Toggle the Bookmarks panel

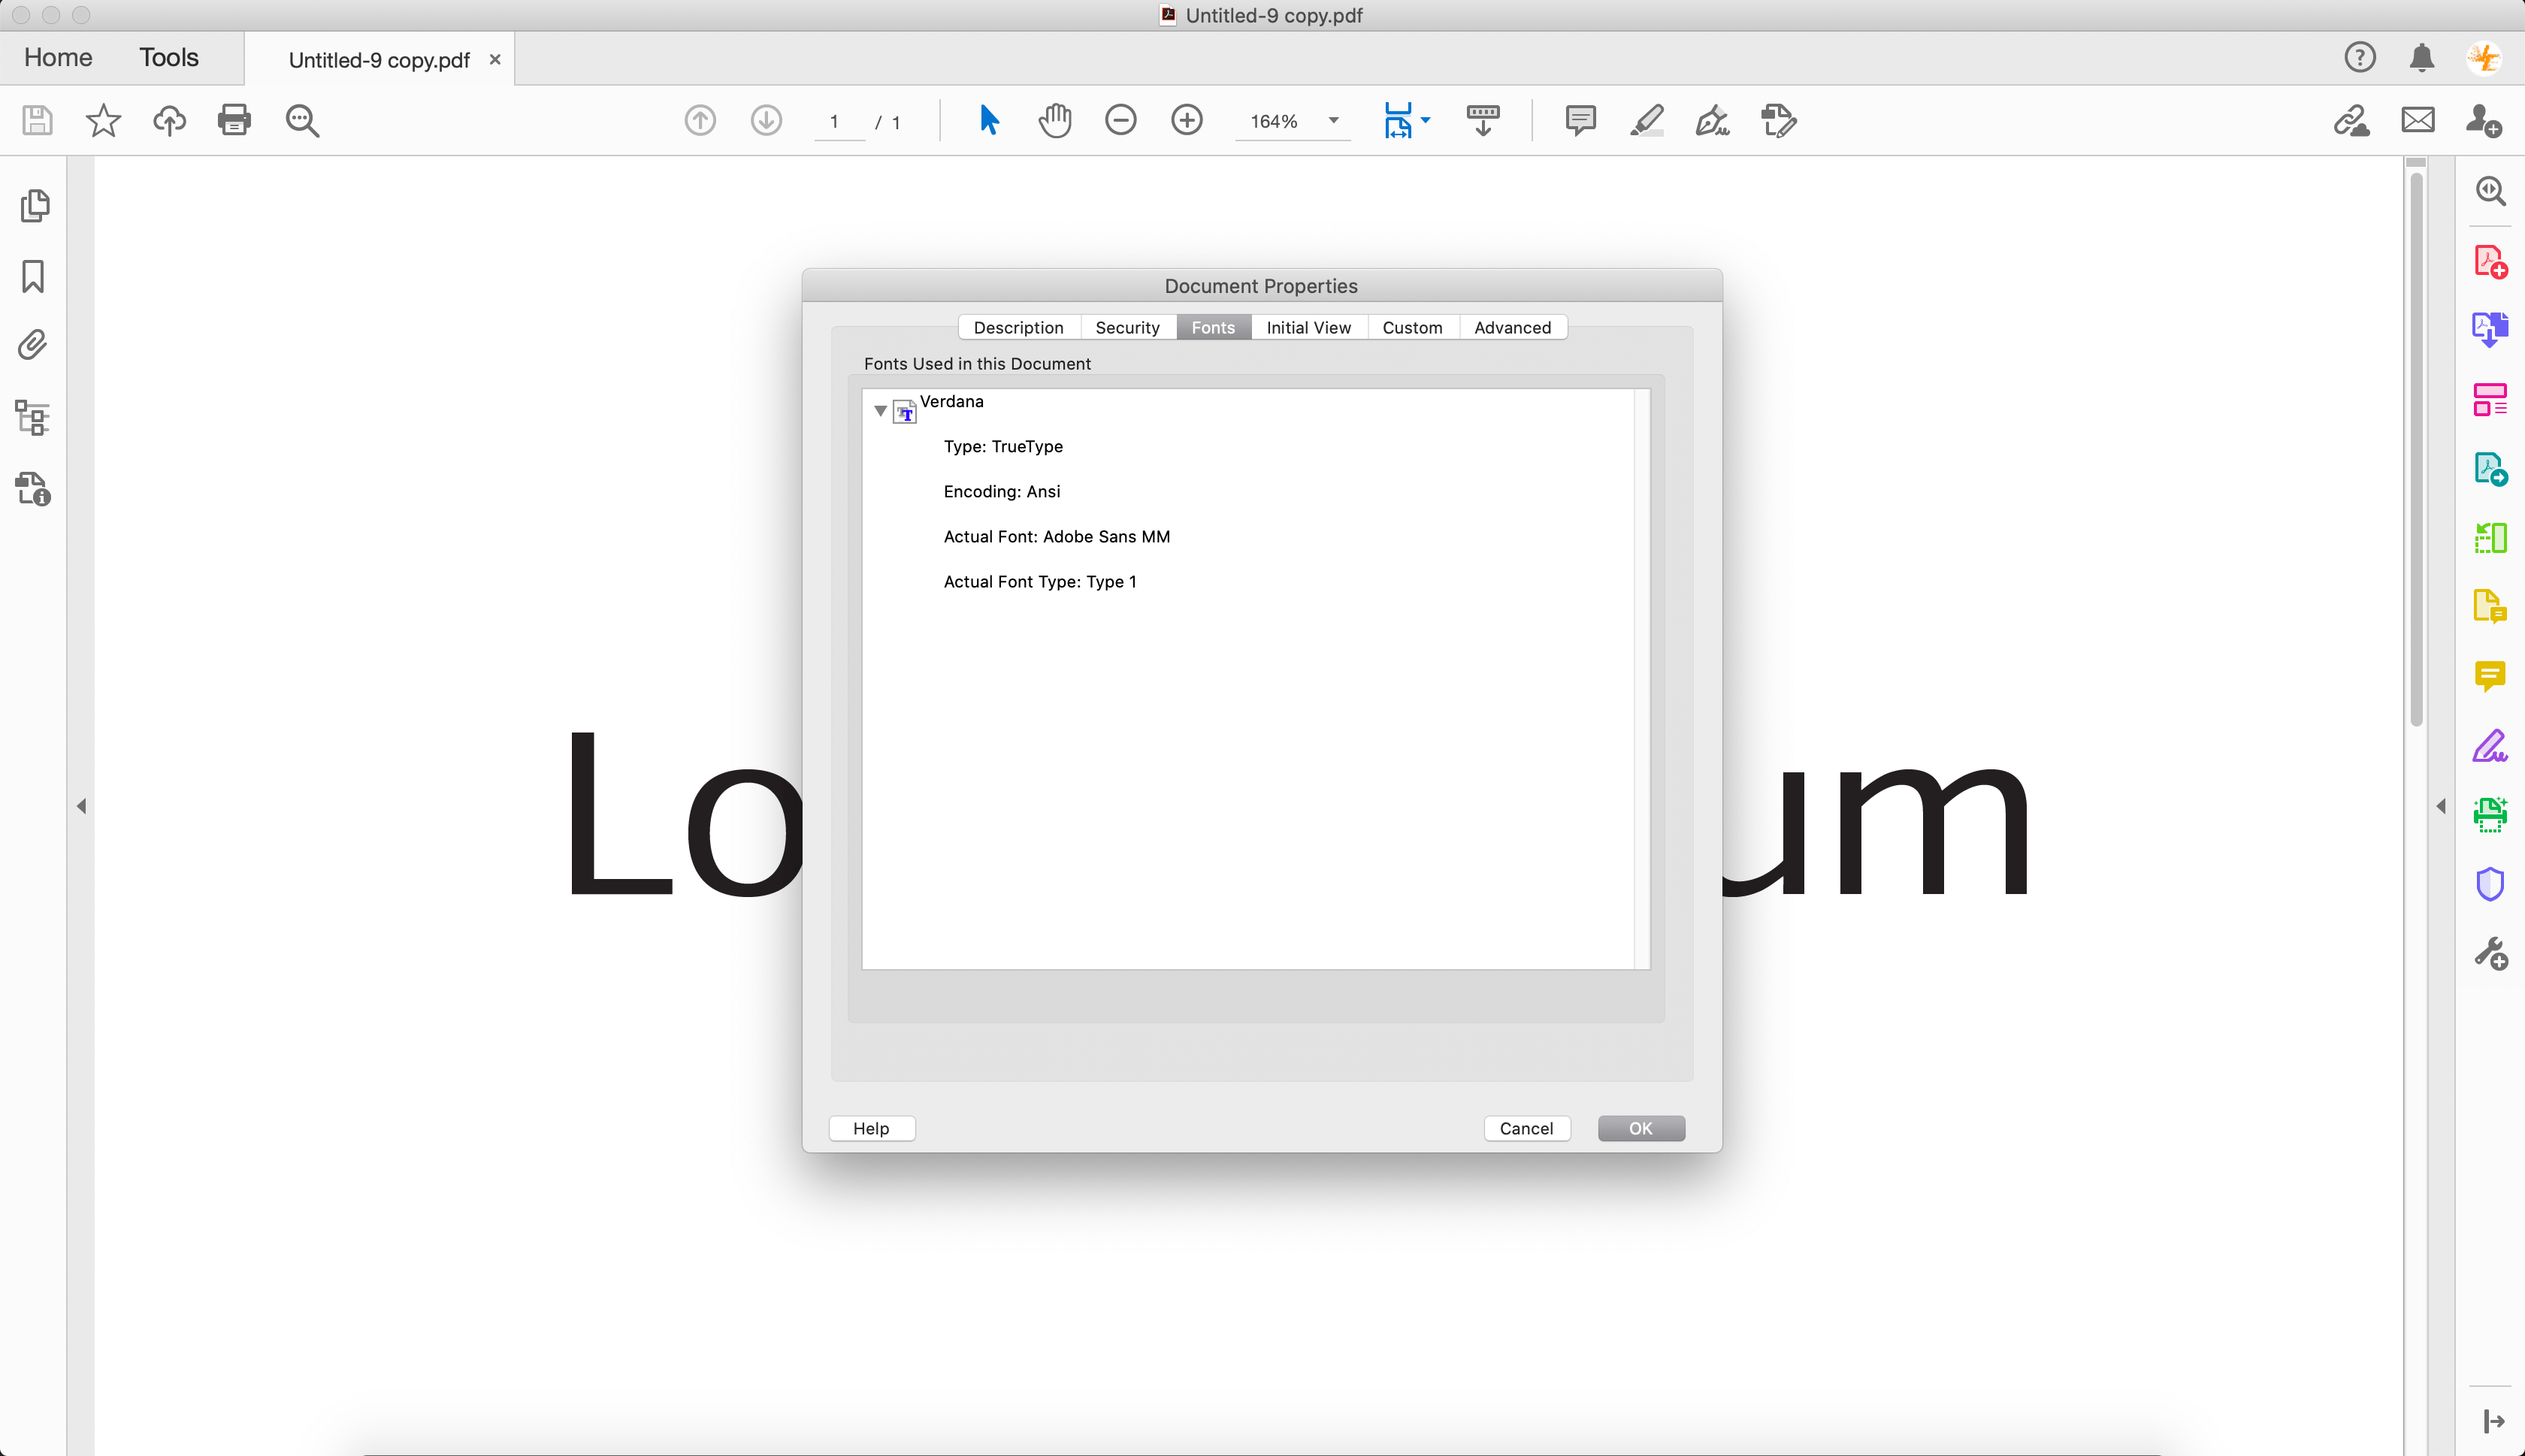click(32, 276)
